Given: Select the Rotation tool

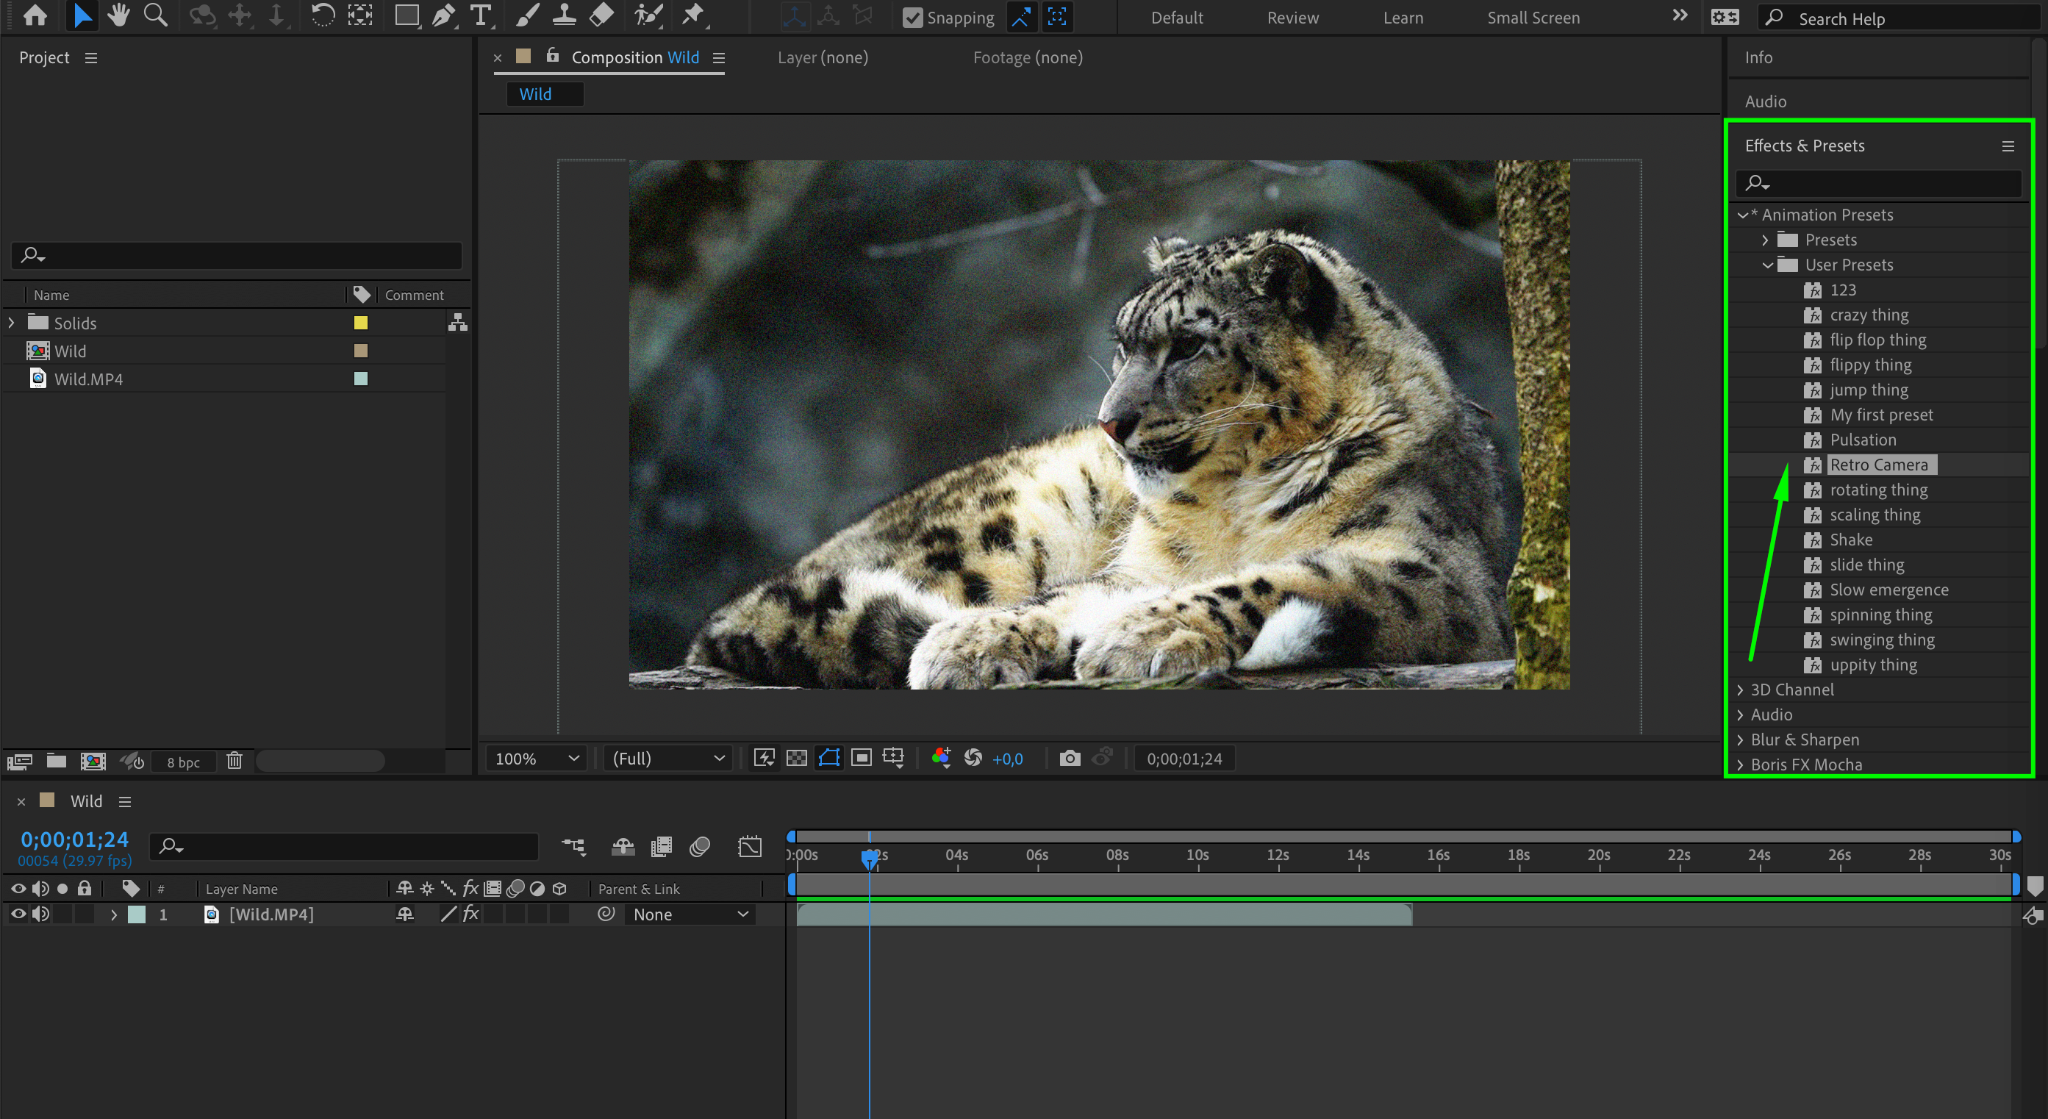Looking at the screenshot, I should 322,15.
